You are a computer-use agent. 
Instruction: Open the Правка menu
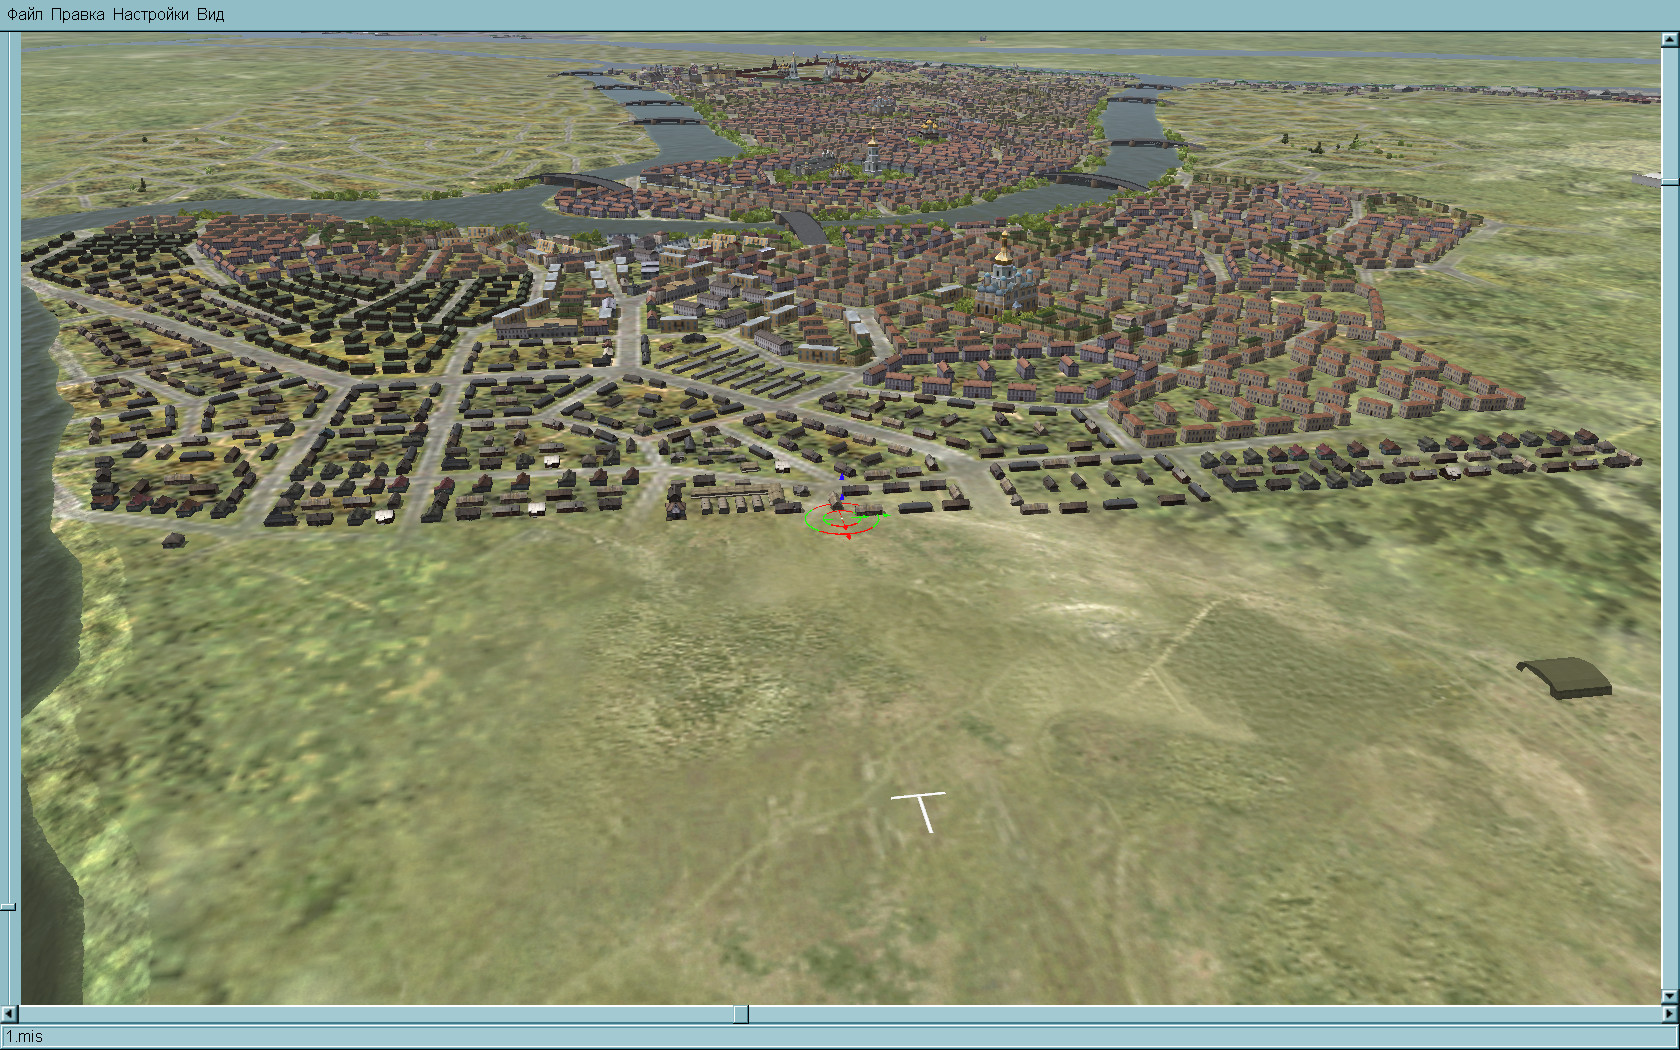[77, 15]
